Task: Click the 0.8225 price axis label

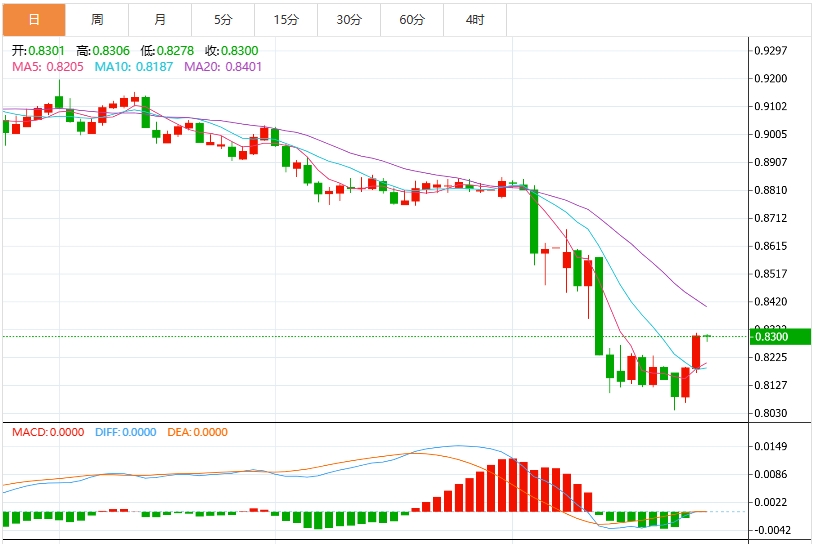Action: pos(771,357)
